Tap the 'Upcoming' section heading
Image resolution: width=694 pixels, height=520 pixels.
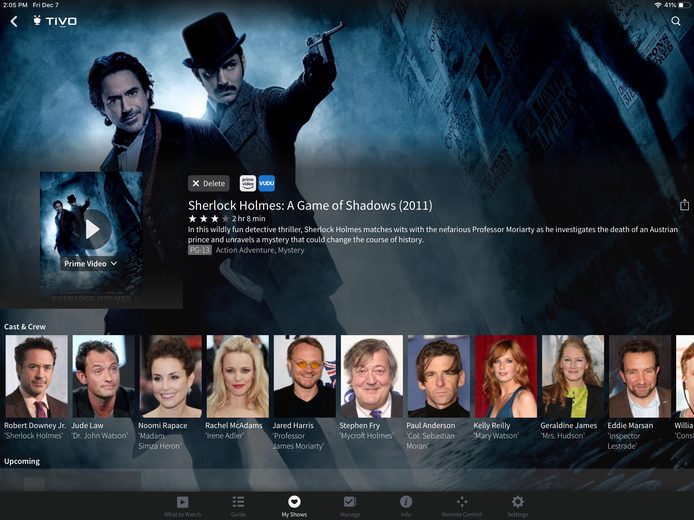pyautogui.click(x=22, y=461)
